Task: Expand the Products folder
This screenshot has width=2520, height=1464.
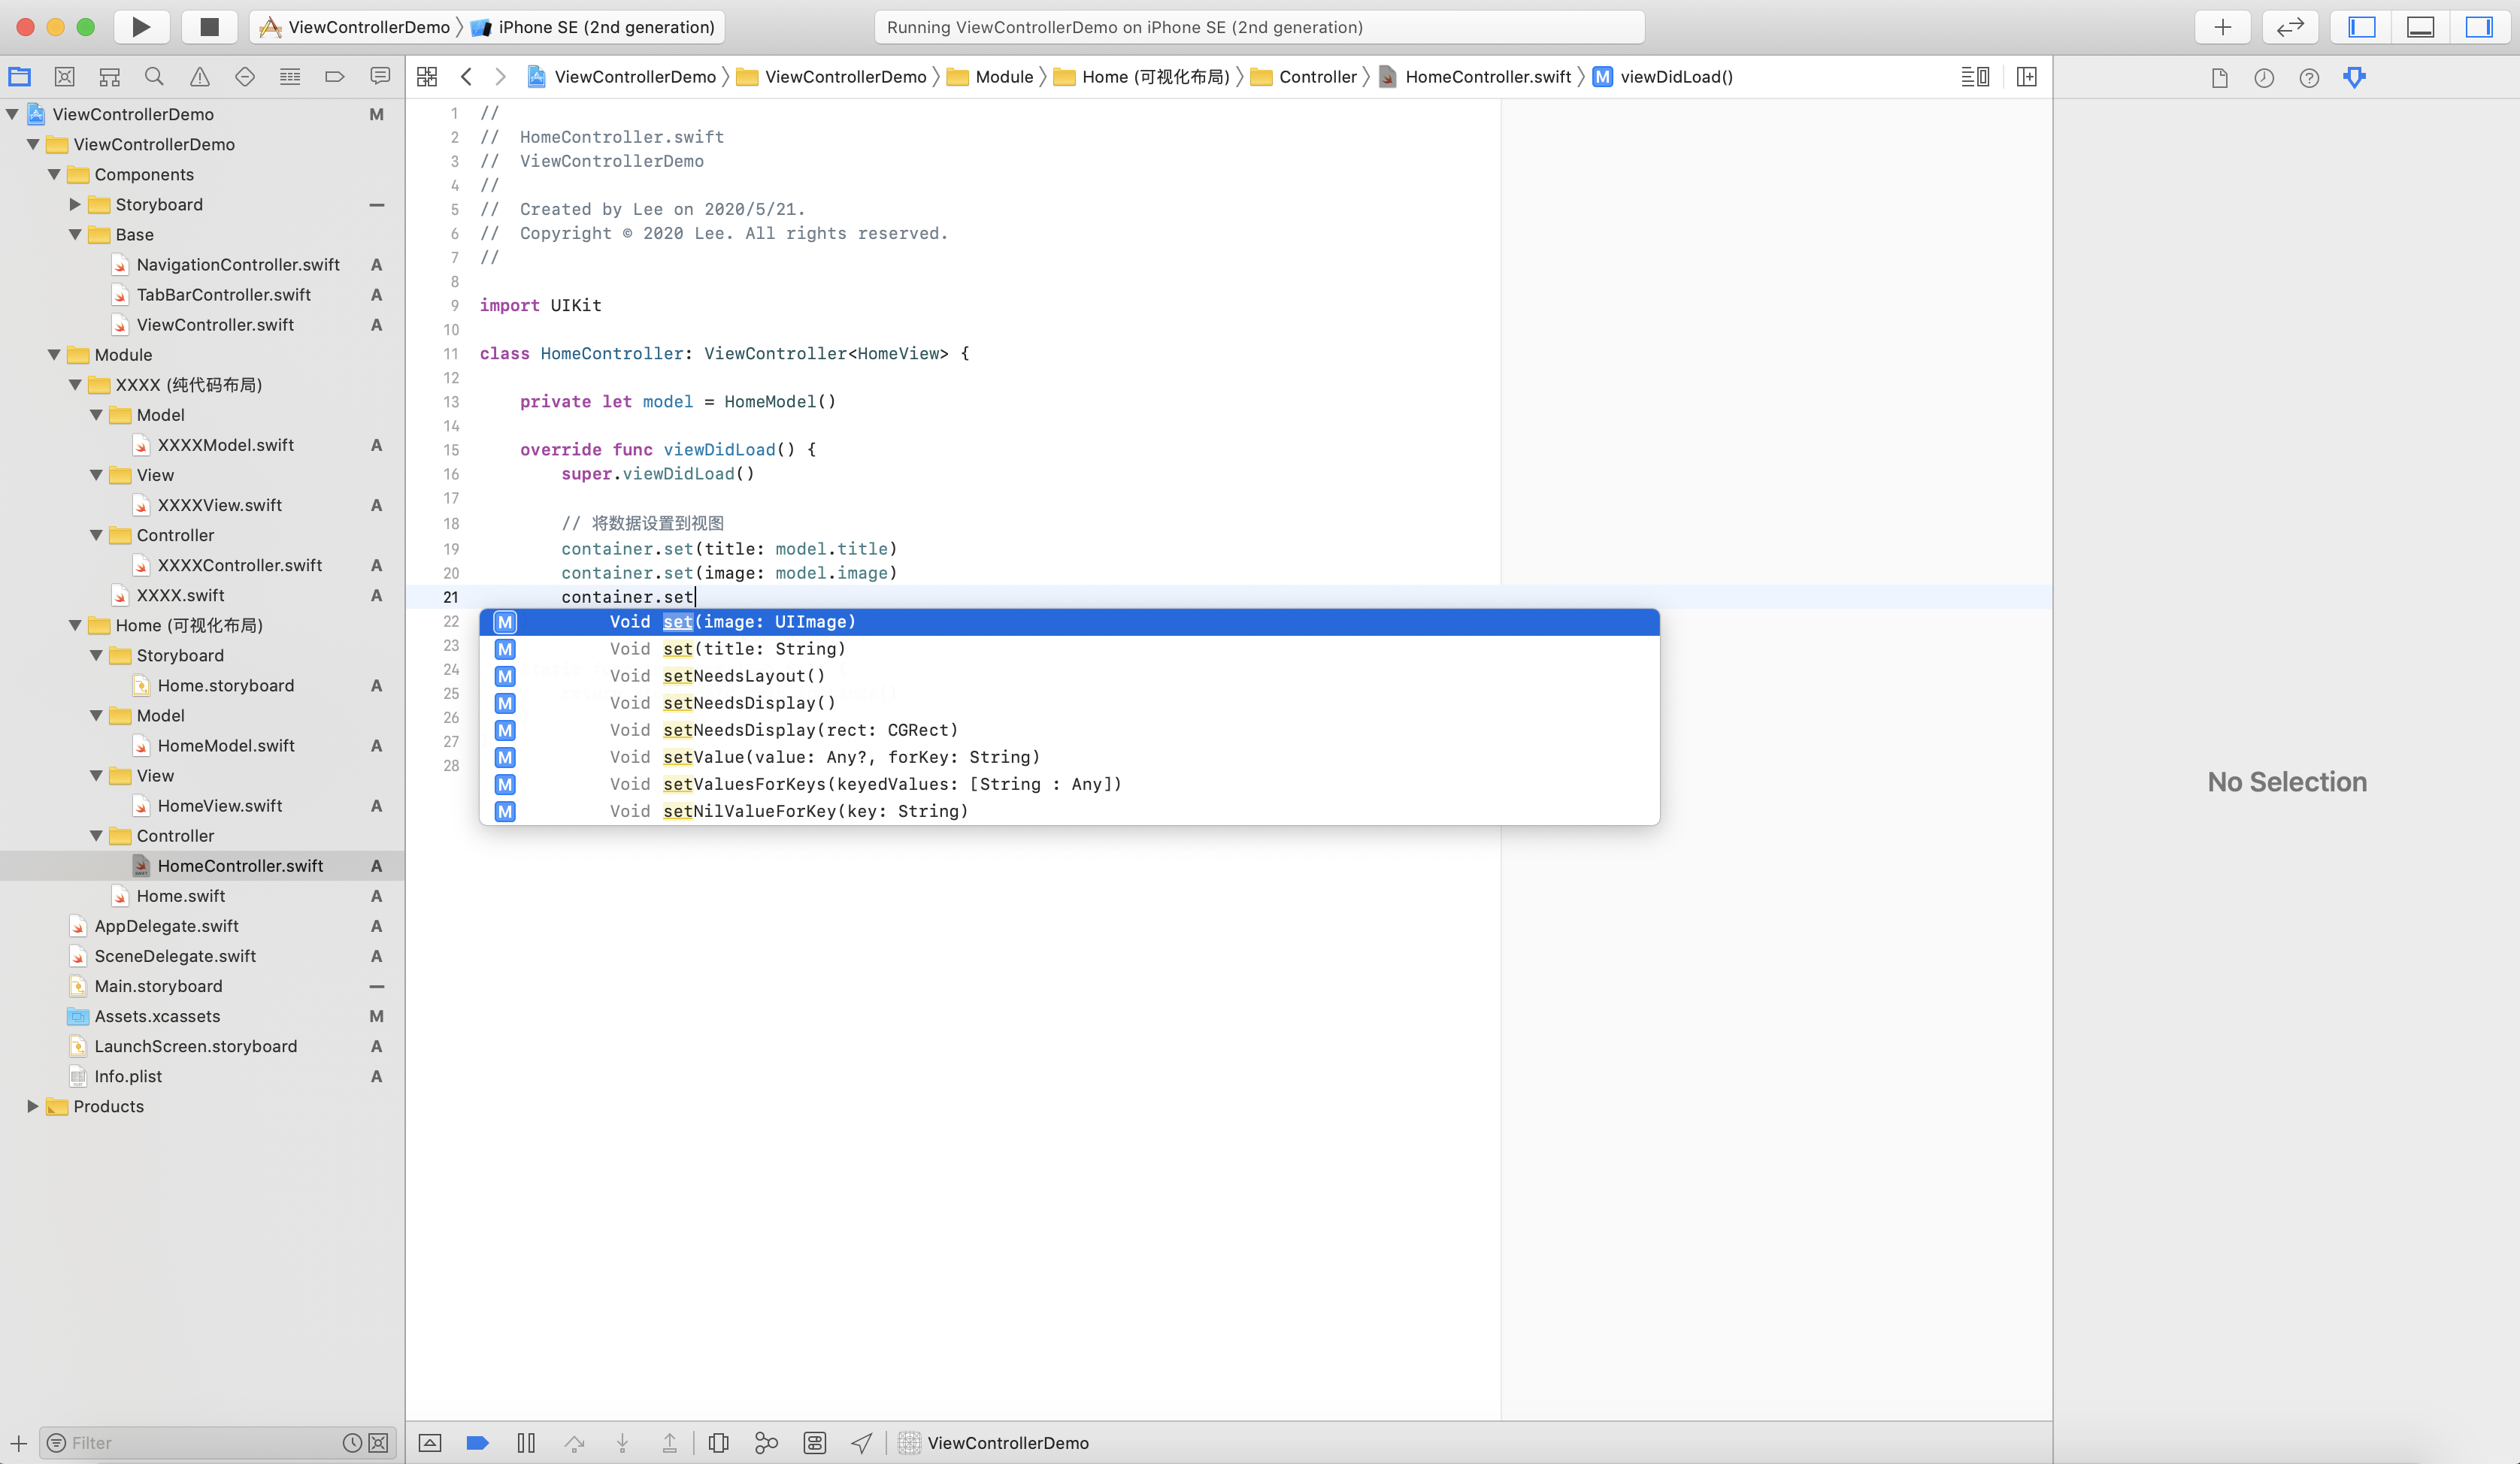Action: point(32,1106)
